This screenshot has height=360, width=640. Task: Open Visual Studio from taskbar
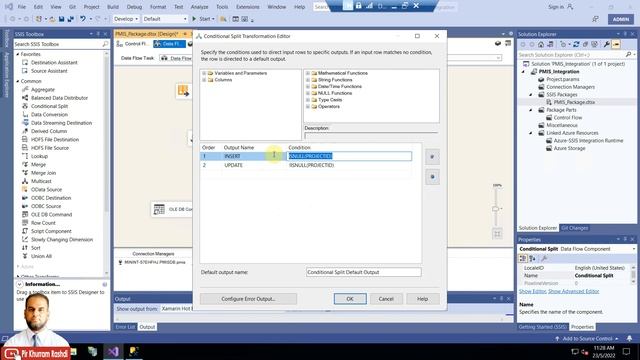coord(113,351)
